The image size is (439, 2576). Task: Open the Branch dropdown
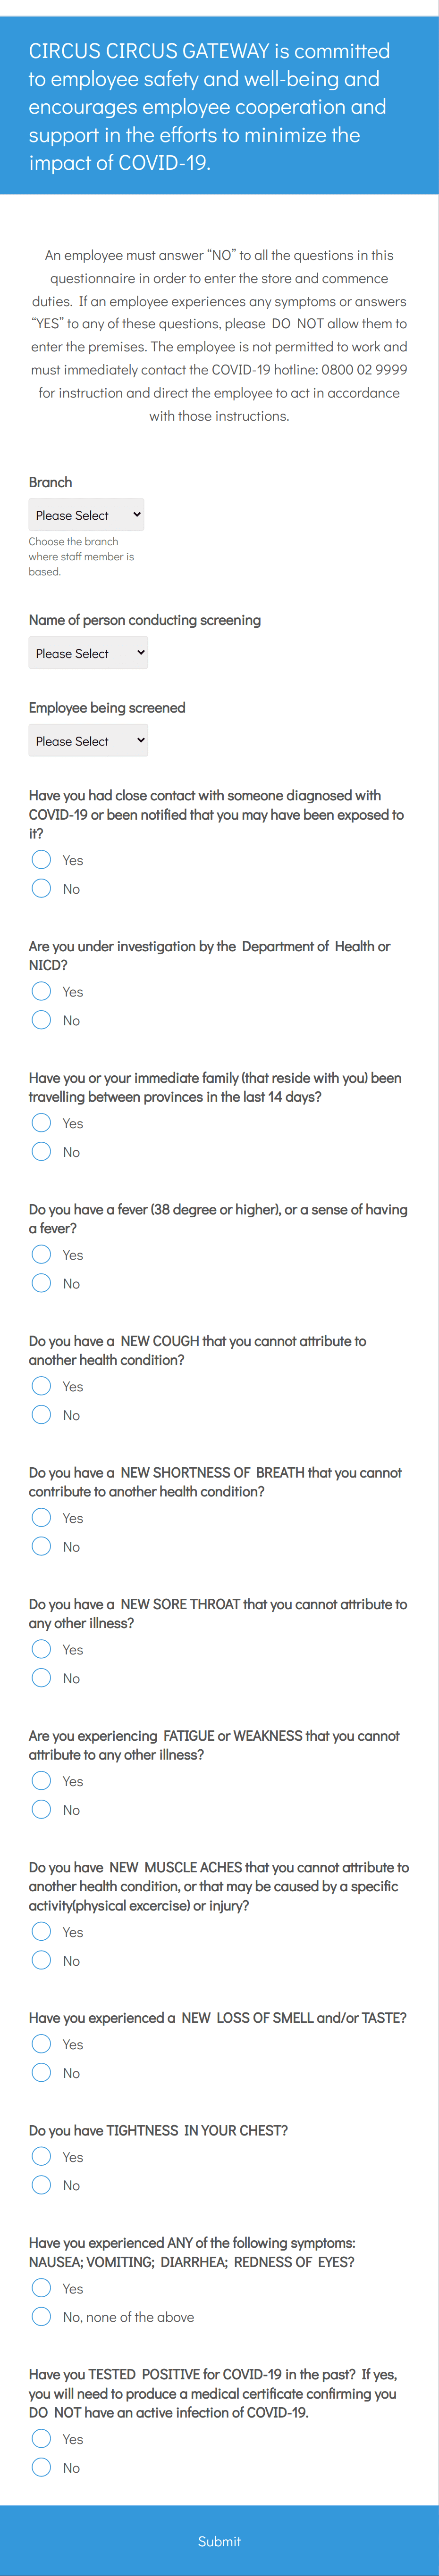(86, 515)
